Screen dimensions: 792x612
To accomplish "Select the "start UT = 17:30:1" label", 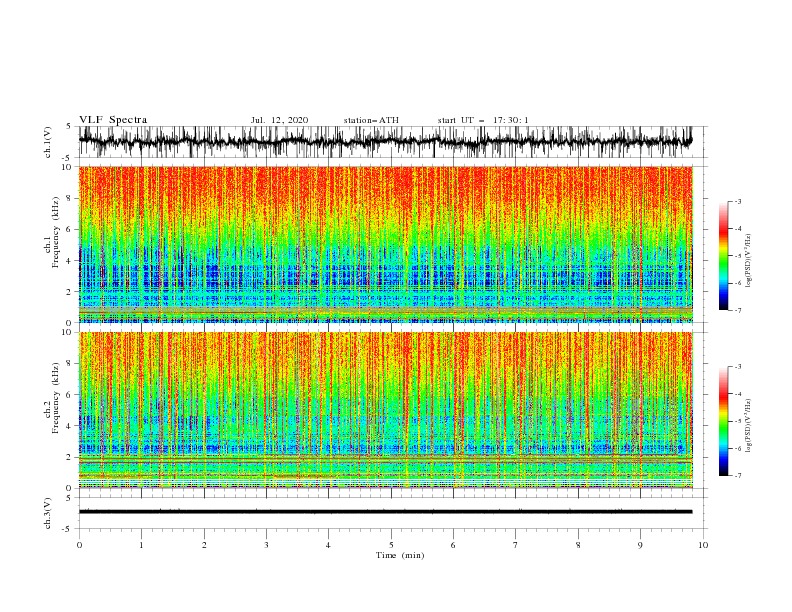I will 483,120.
